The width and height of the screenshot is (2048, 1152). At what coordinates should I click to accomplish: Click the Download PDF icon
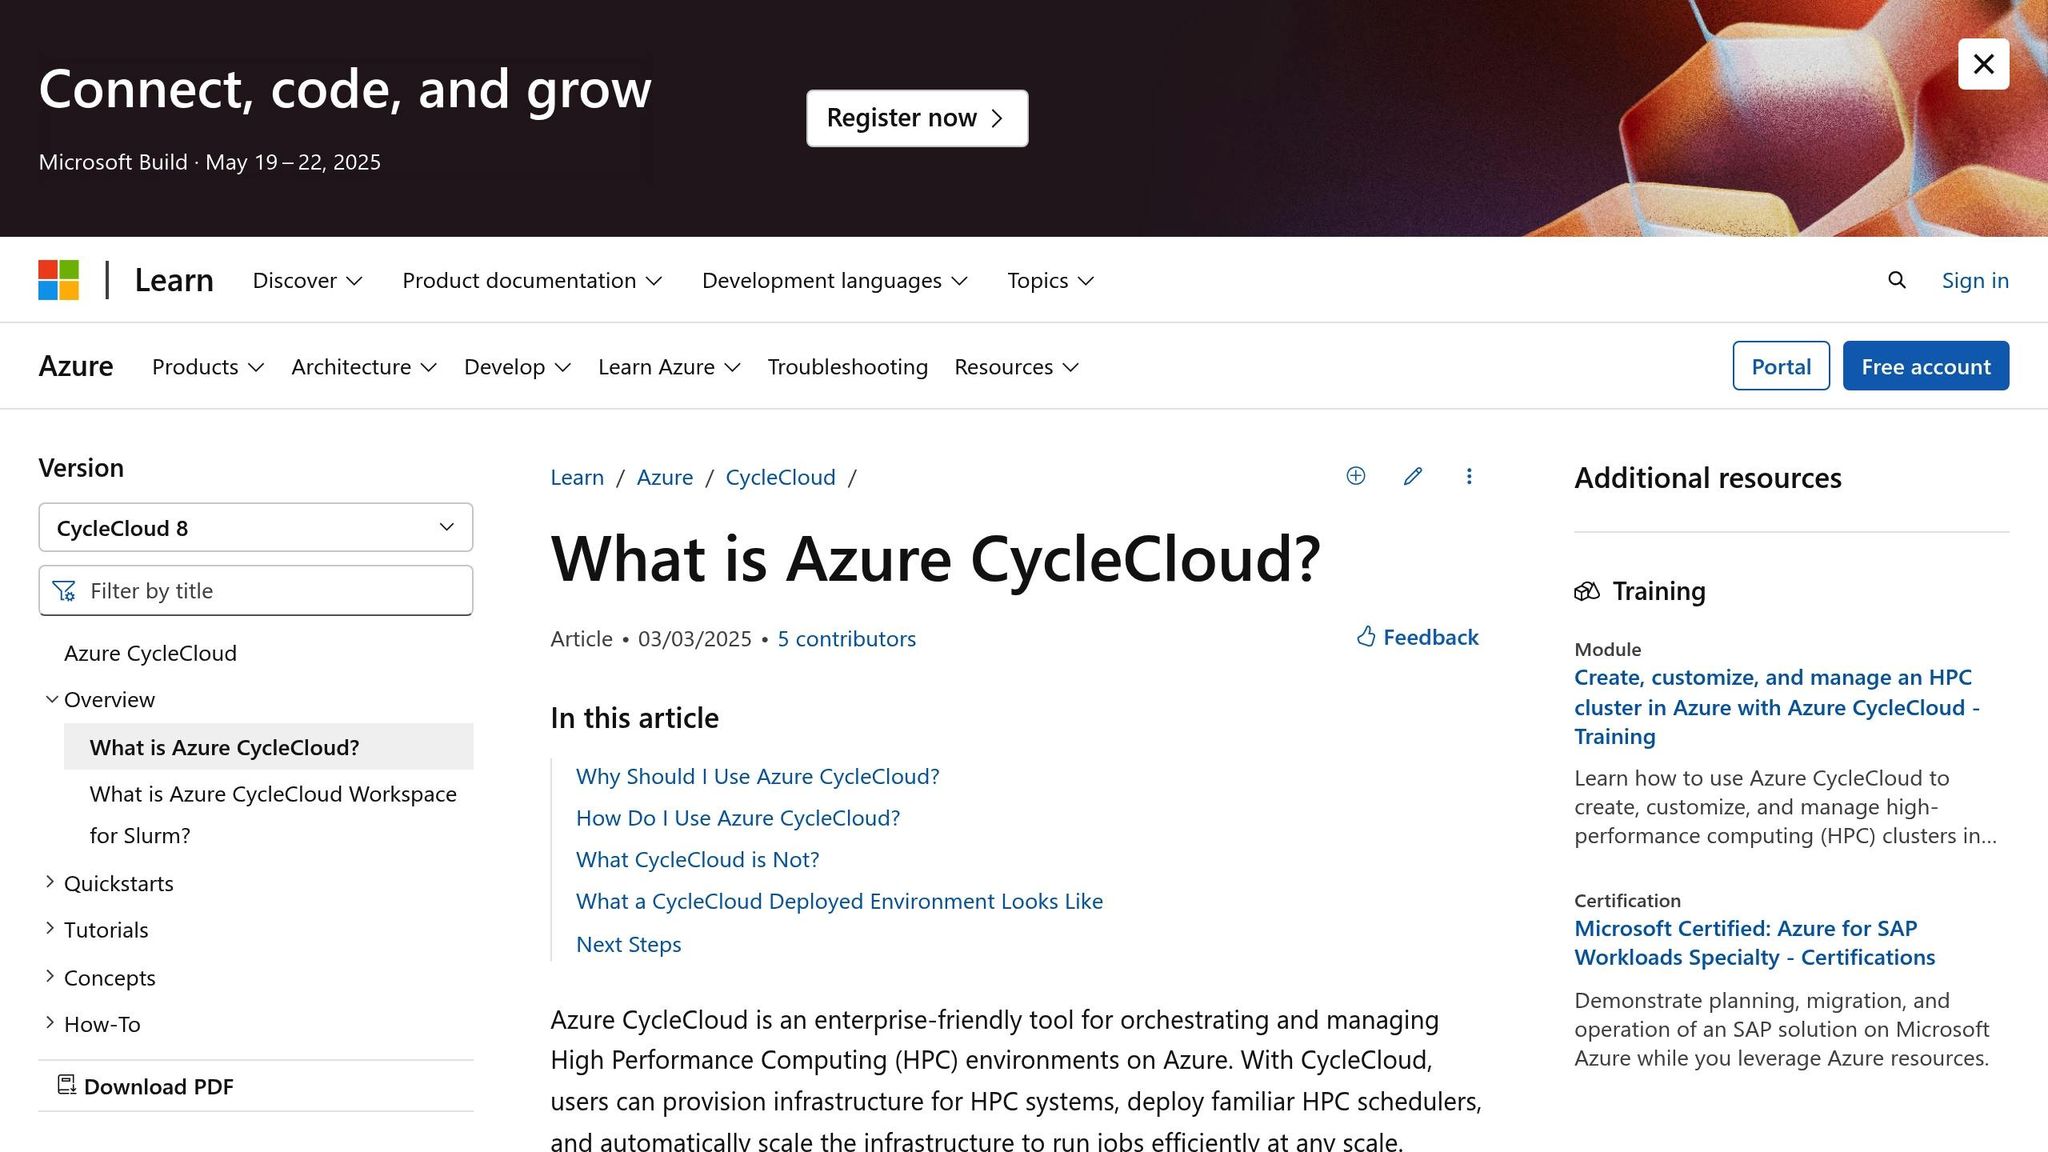click(66, 1085)
